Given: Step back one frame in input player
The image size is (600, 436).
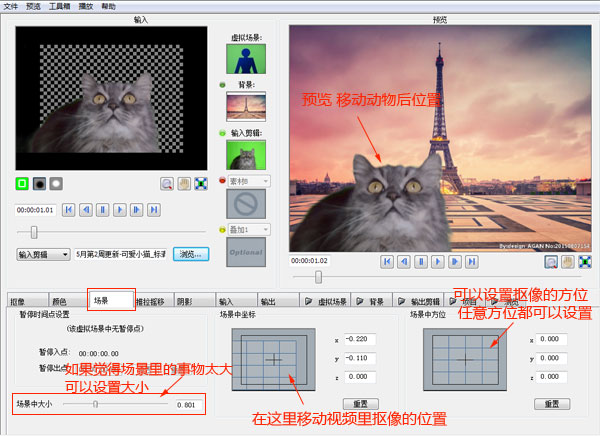Looking at the screenshot, I should pos(86,210).
